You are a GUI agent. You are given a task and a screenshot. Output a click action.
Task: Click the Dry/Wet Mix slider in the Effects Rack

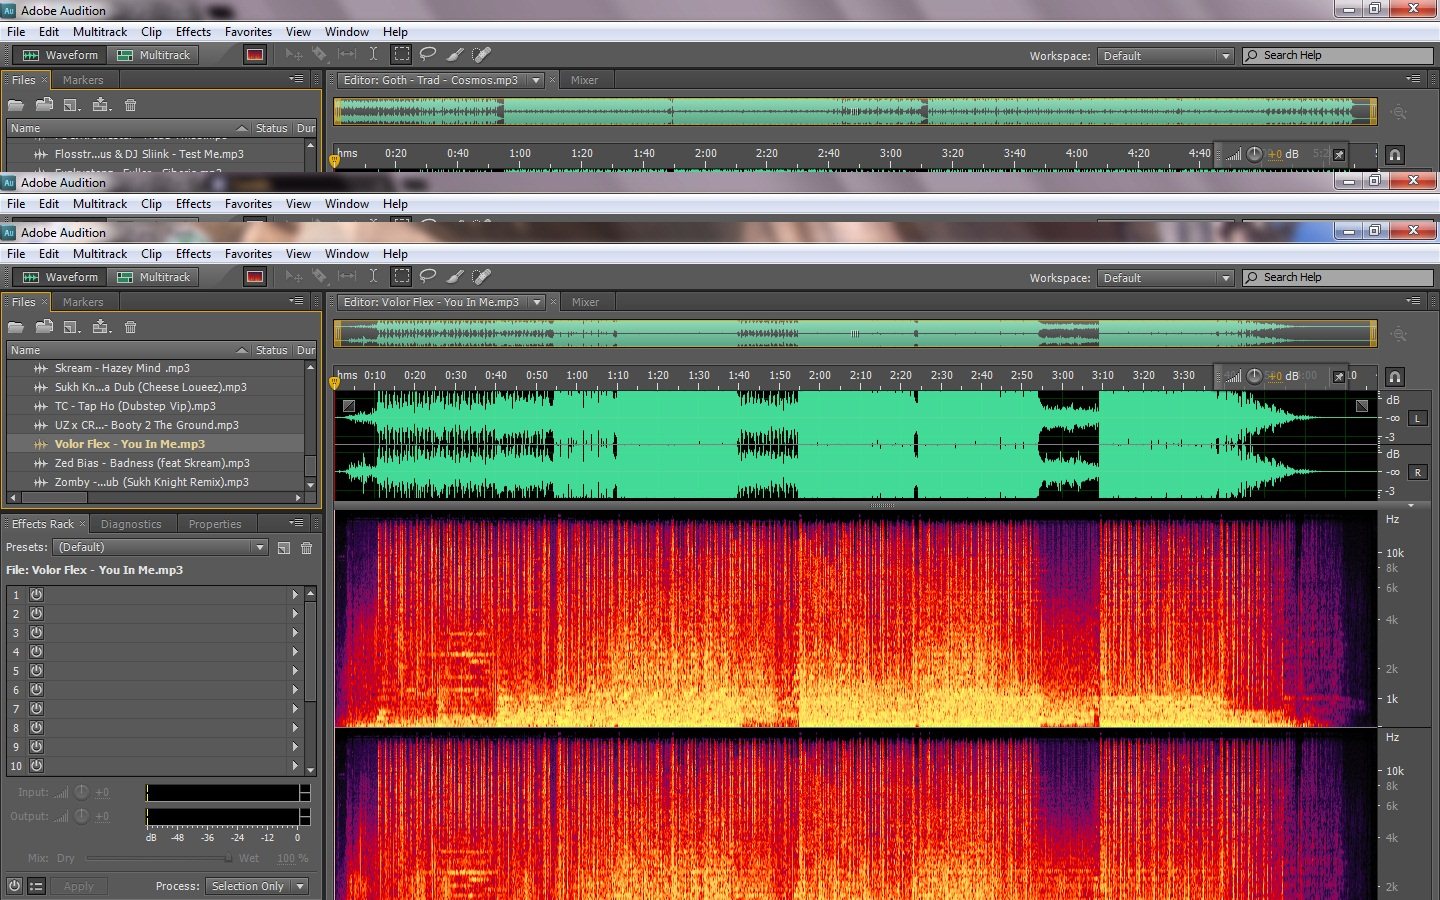[159, 858]
